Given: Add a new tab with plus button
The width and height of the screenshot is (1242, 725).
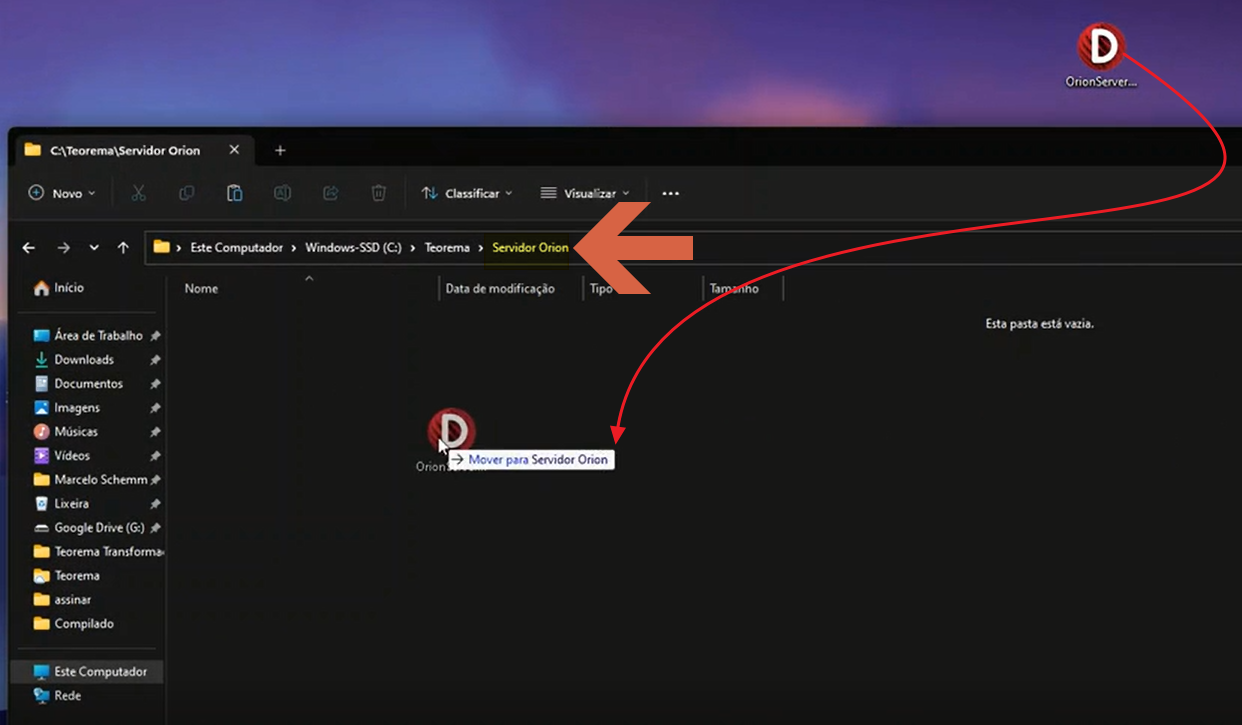Looking at the screenshot, I should click(280, 150).
